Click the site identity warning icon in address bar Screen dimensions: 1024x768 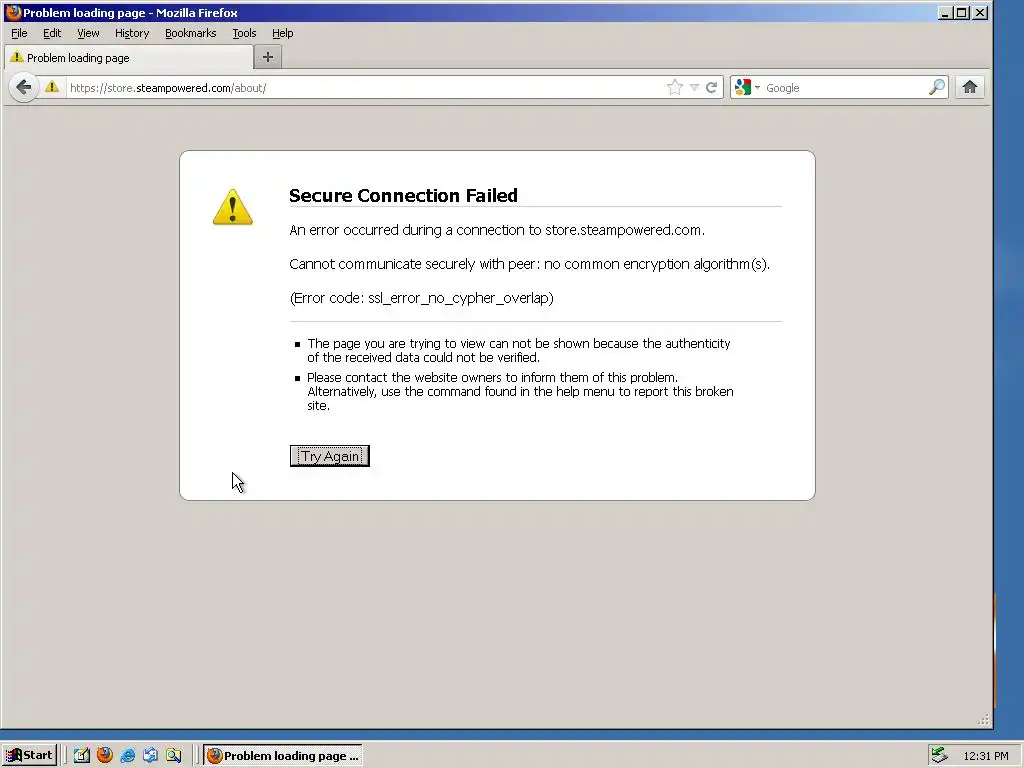pyautogui.click(x=52, y=87)
